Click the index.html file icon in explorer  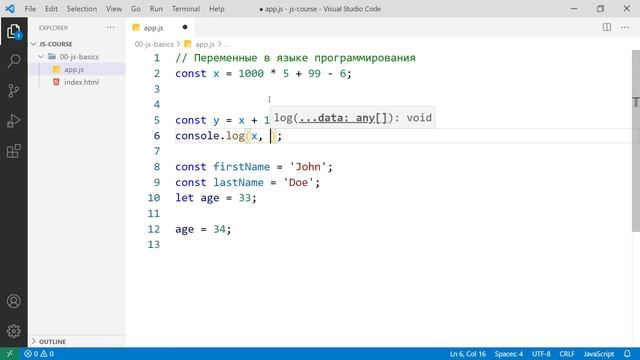tap(56, 82)
